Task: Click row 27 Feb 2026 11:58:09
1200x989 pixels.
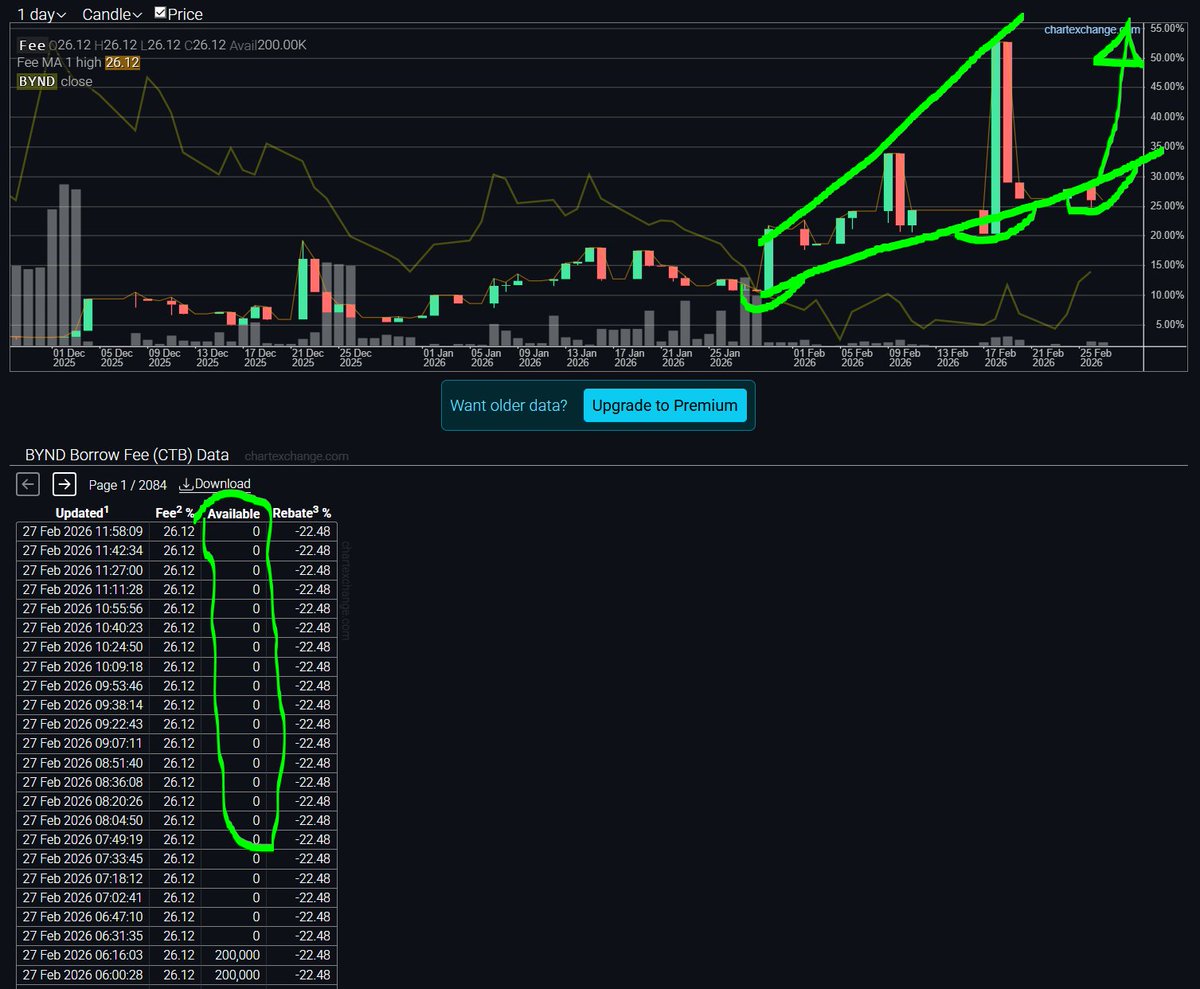Action: pyautogui.click(x=177, y=532)
